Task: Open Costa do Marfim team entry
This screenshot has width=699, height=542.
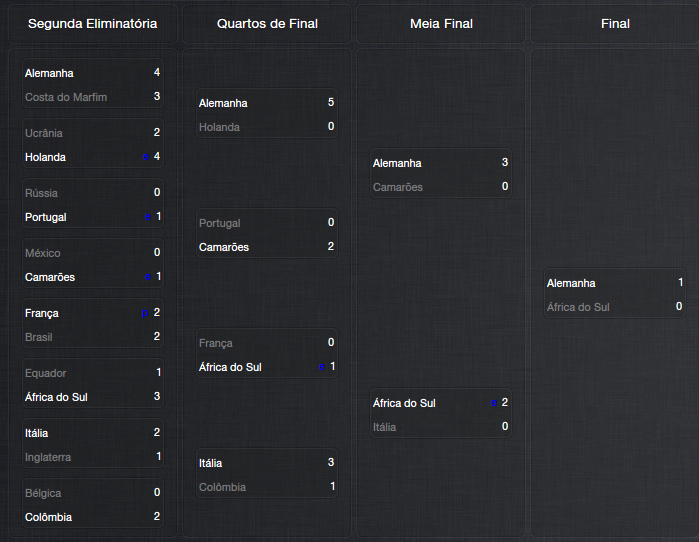Action: point(66,97)
